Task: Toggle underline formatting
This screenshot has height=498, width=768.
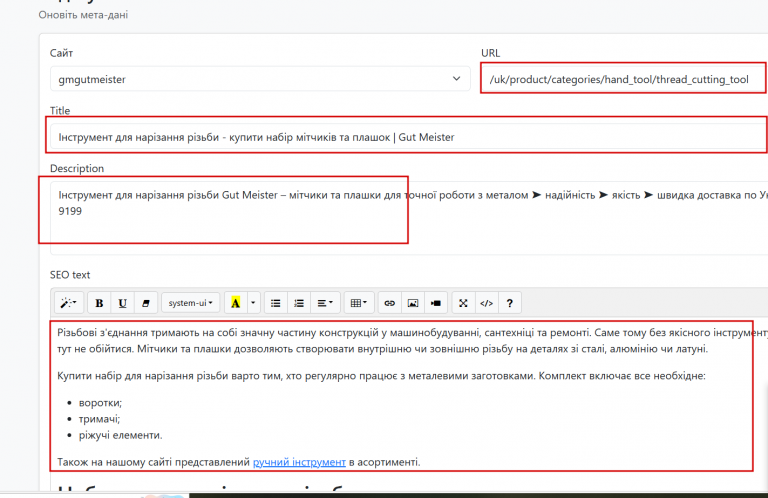Action: (x=122, y=303)
